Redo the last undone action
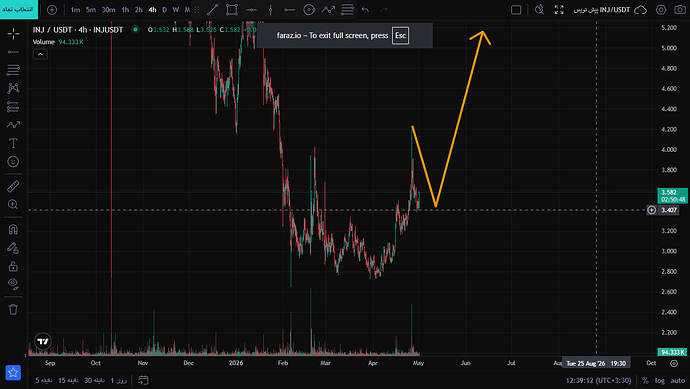Viewport: 690px width, 389px height. (384, 10)
